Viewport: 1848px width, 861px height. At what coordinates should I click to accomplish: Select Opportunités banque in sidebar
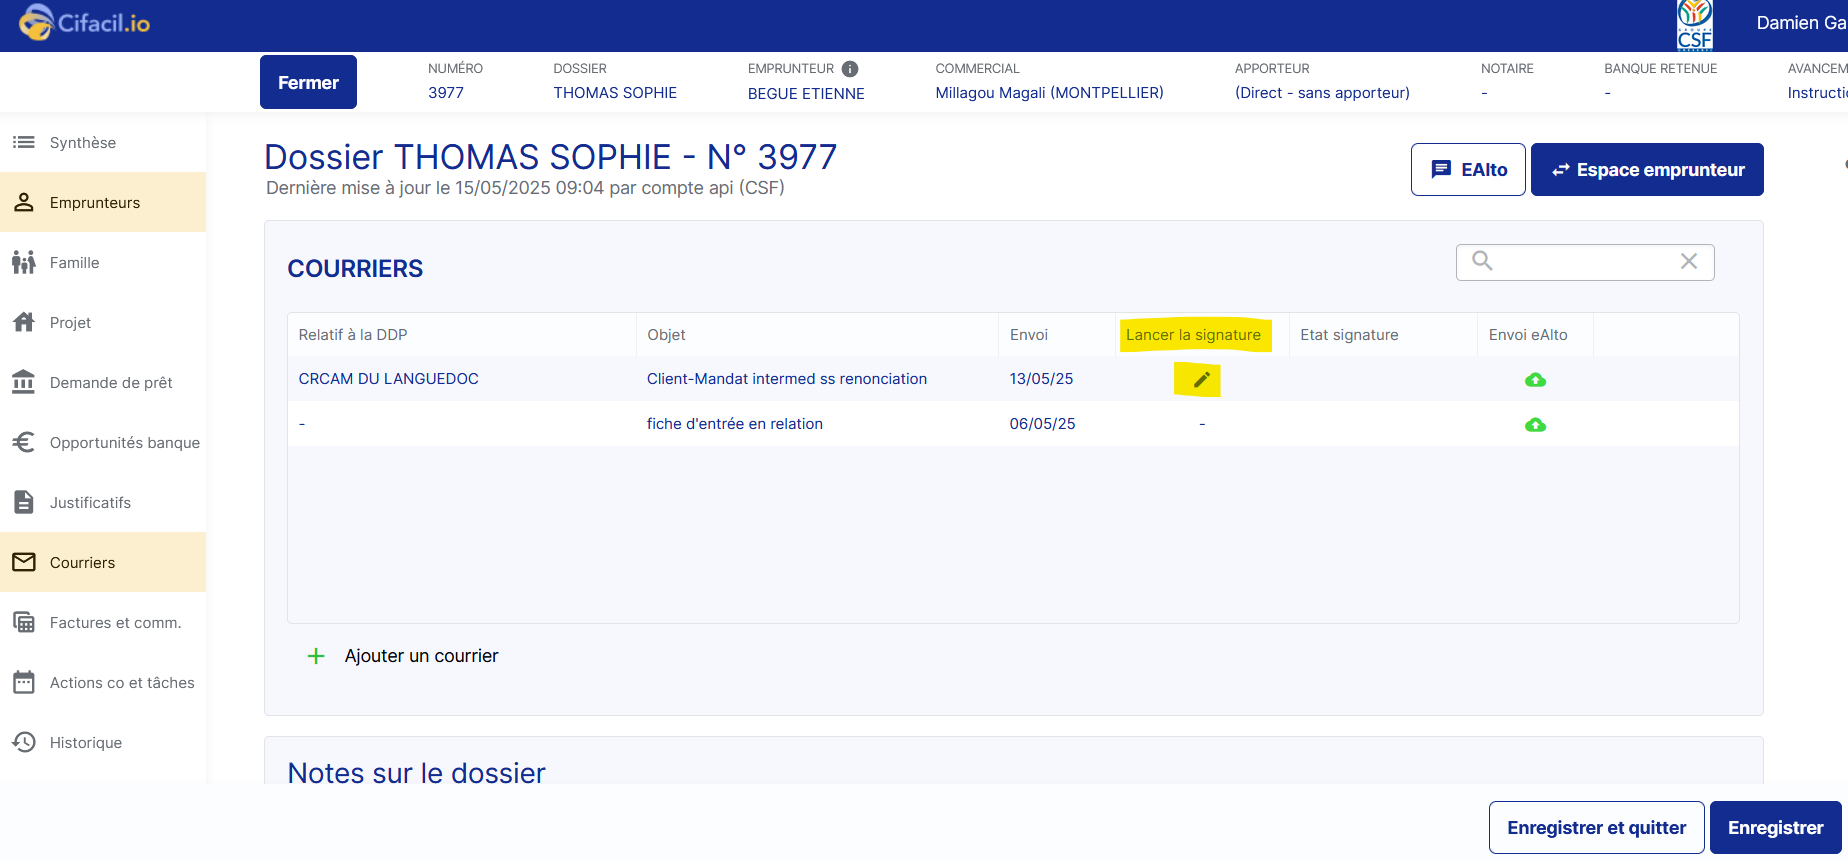pos(124,443)
